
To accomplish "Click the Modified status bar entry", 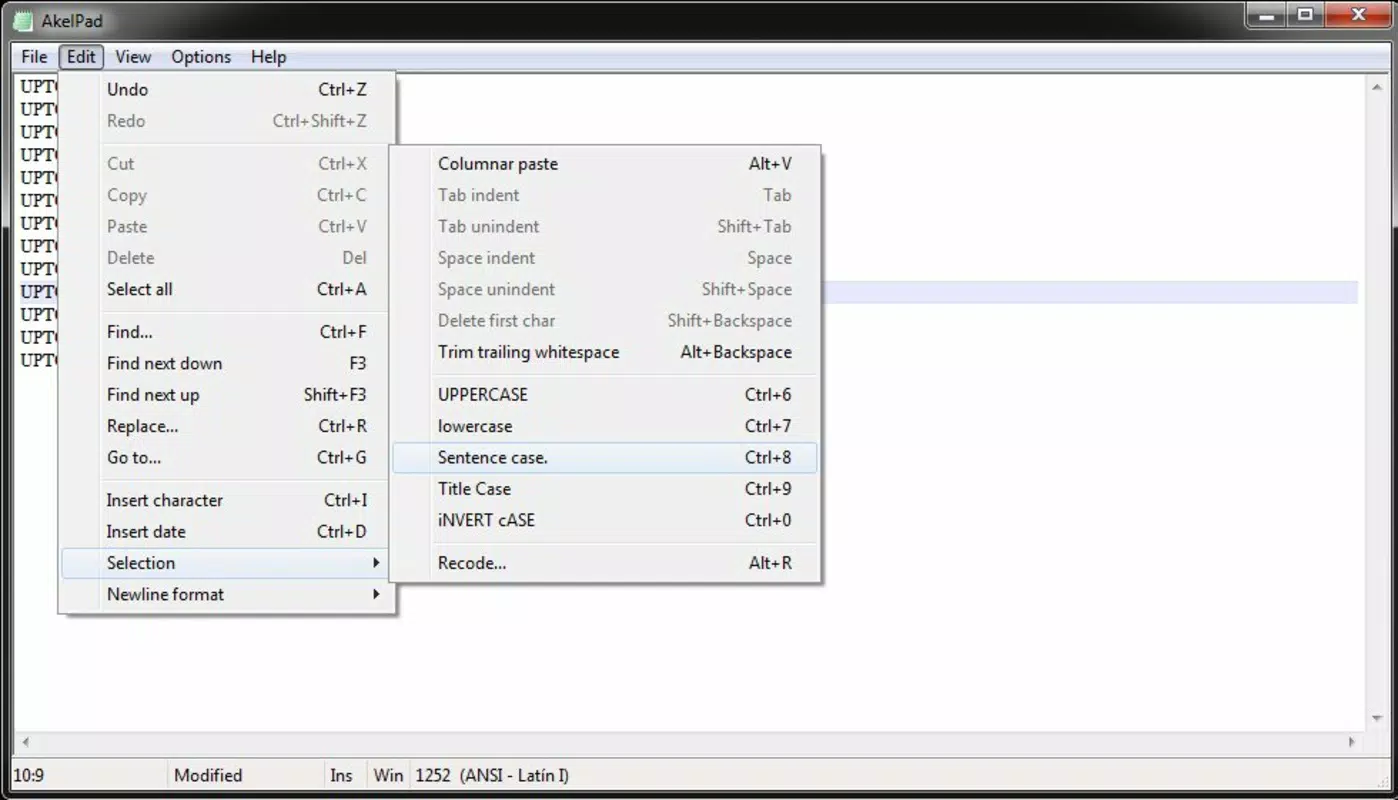I will point(208,775).
